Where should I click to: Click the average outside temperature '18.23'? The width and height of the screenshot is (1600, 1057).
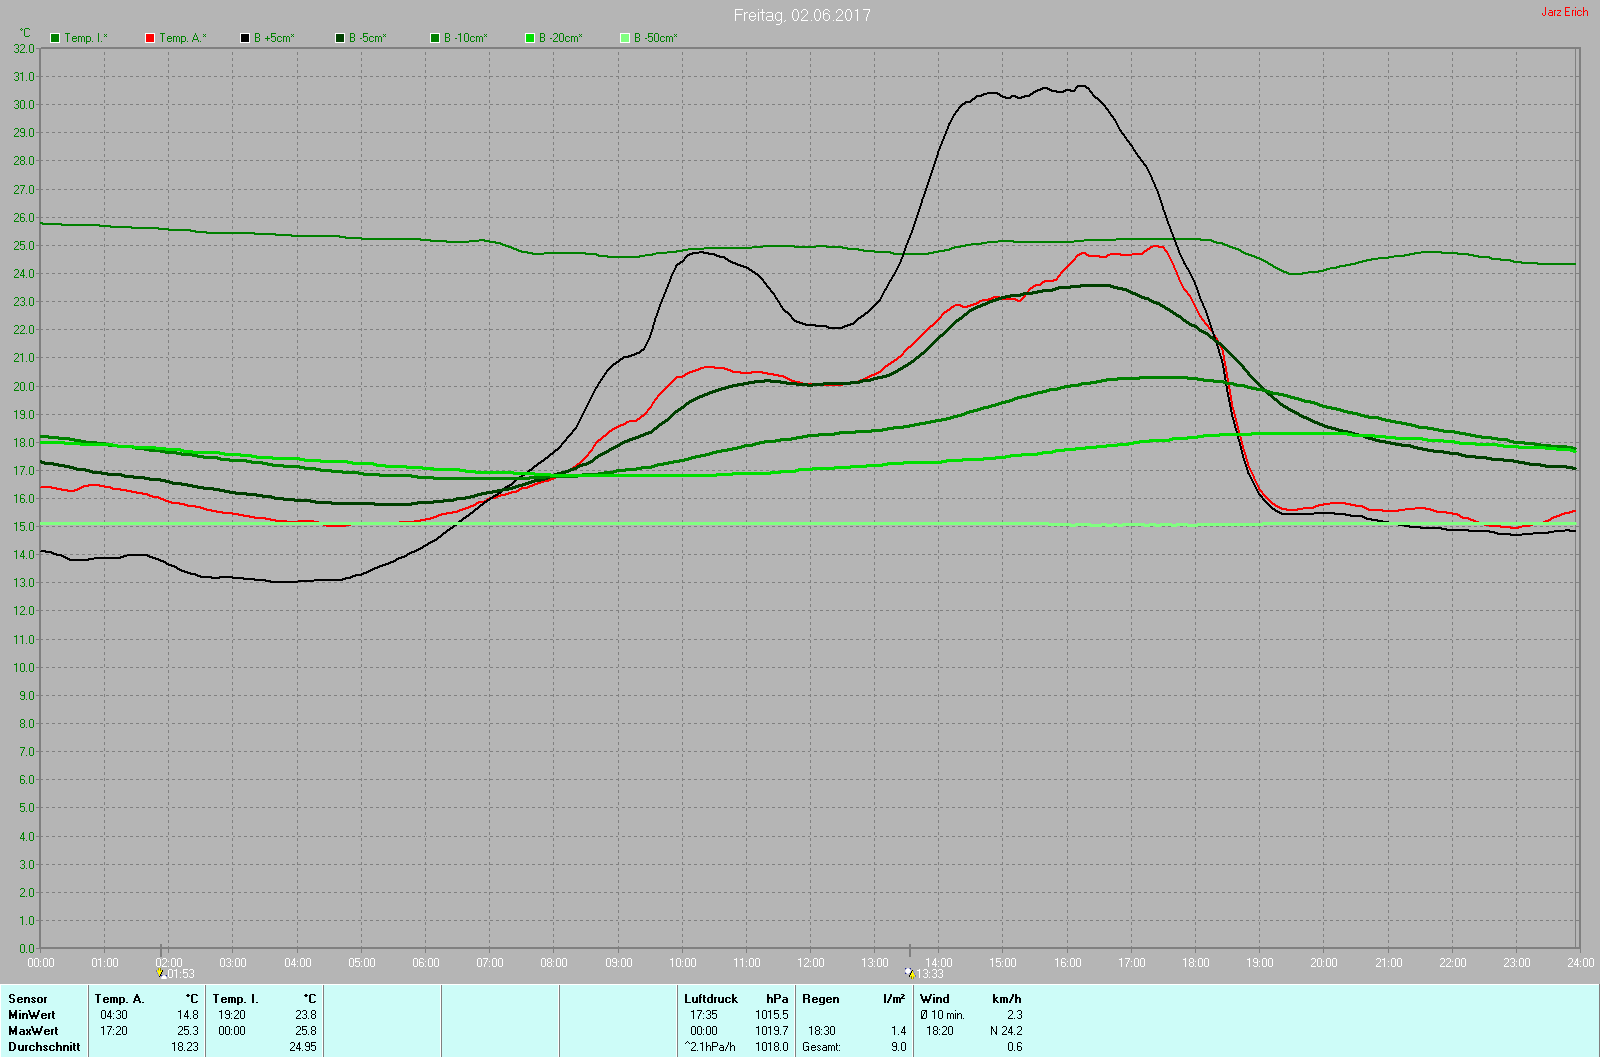(185, 1047)
